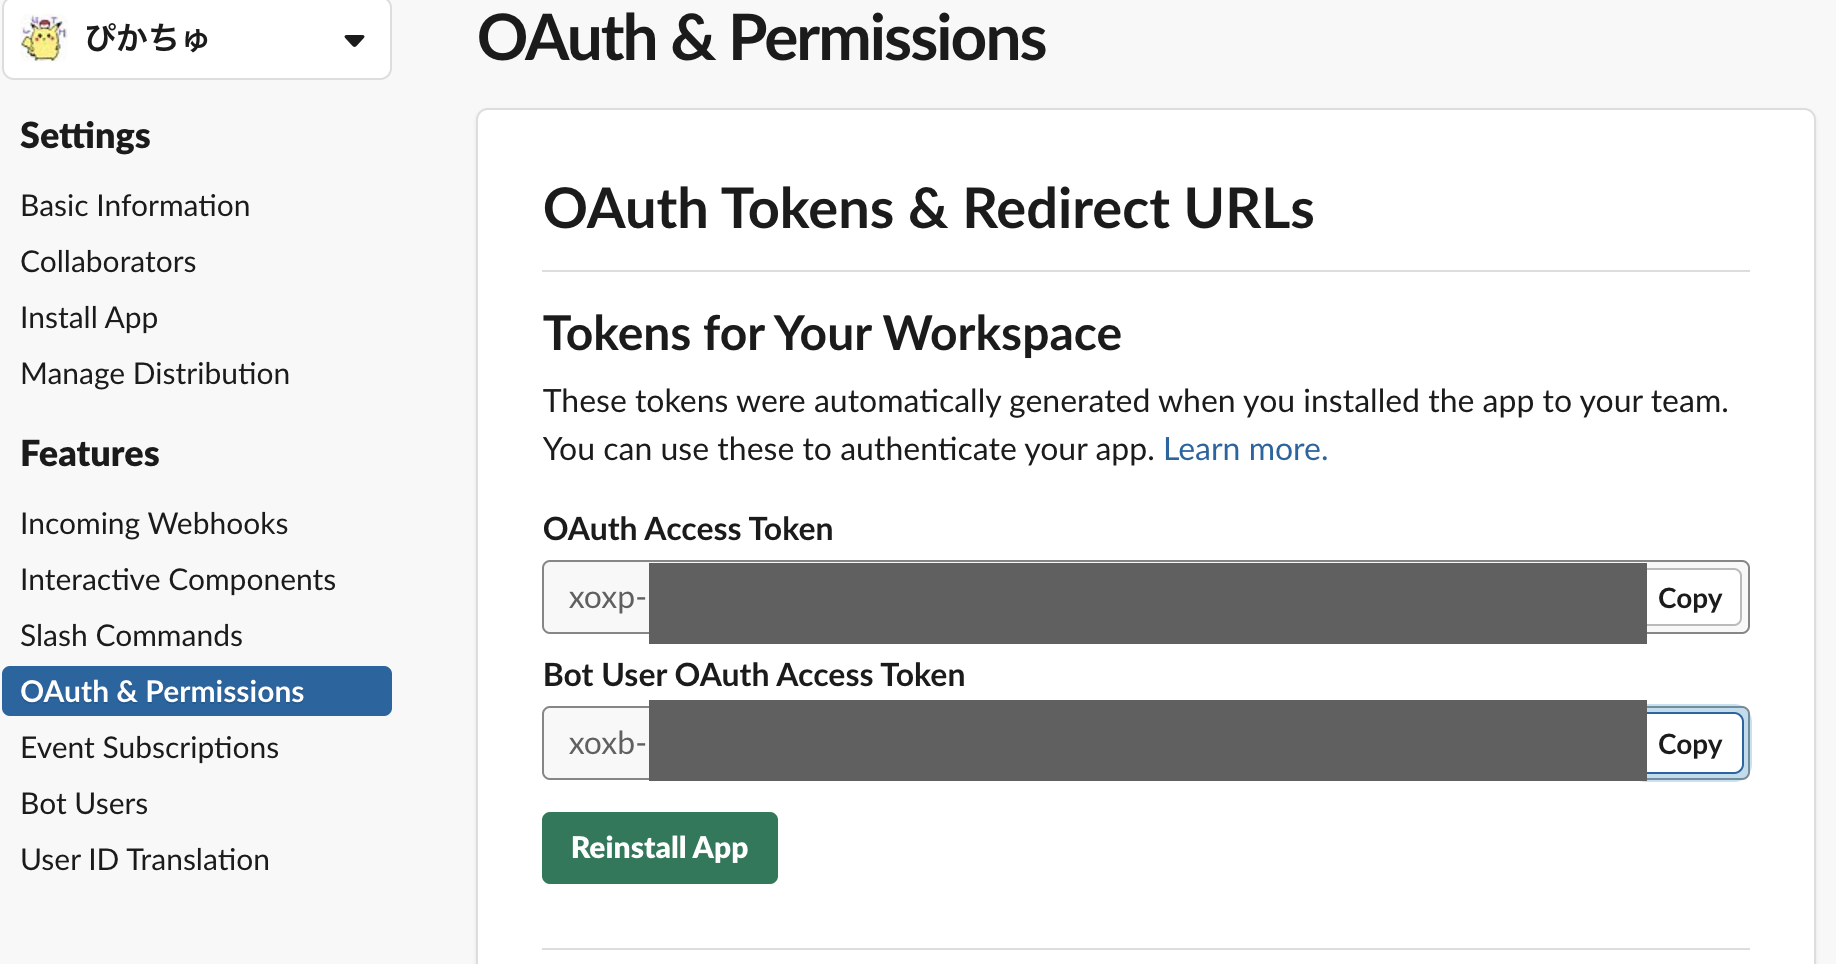
Task: Go to Event Subscriptions
Action: click(149, 748)
